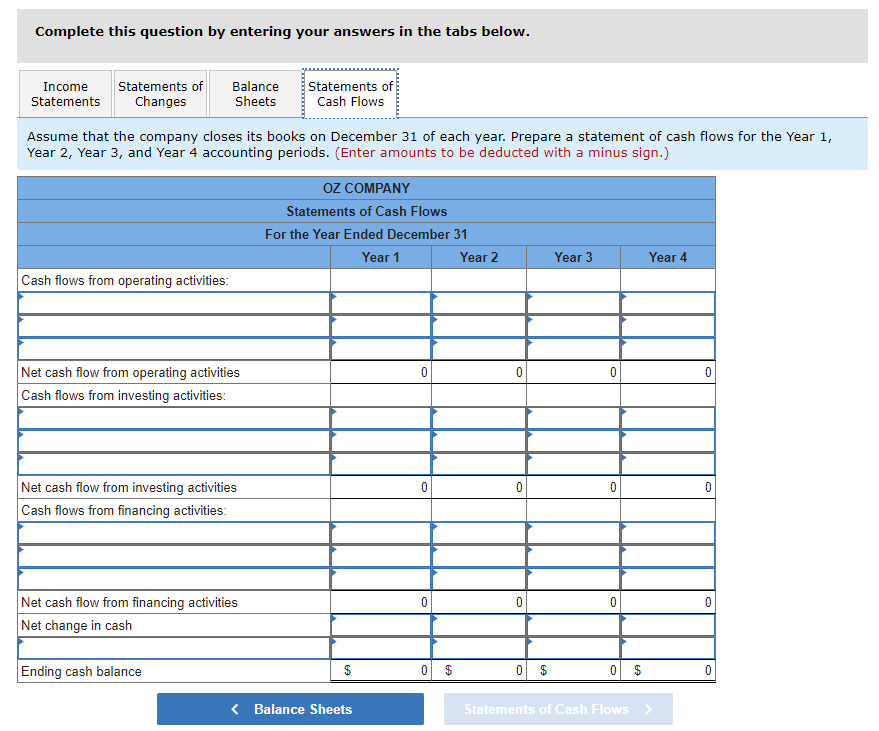Open label dropdown below Net change in cash
This screenshot has height=731, width=879.
174,648
